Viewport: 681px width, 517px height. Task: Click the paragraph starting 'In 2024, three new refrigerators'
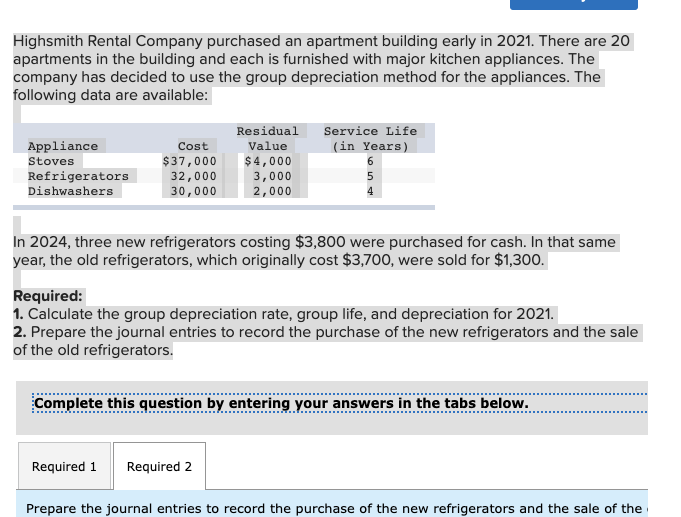click(x=314, y=251)
